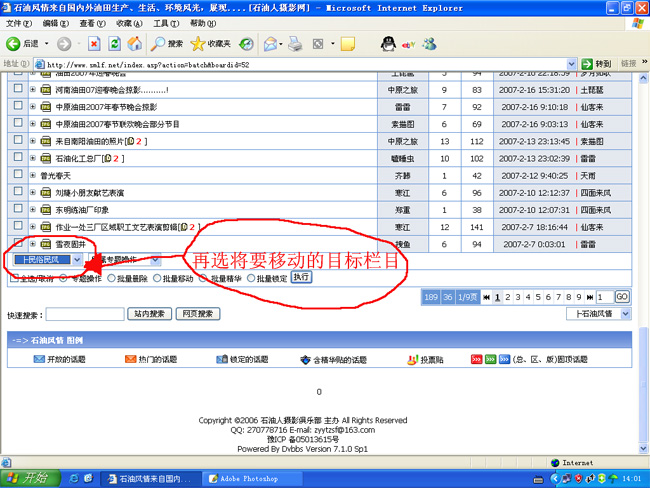Open the History clock icon
Image resolution: width=650 pixels, height=488 pixels.
click(x=246, y=44)
